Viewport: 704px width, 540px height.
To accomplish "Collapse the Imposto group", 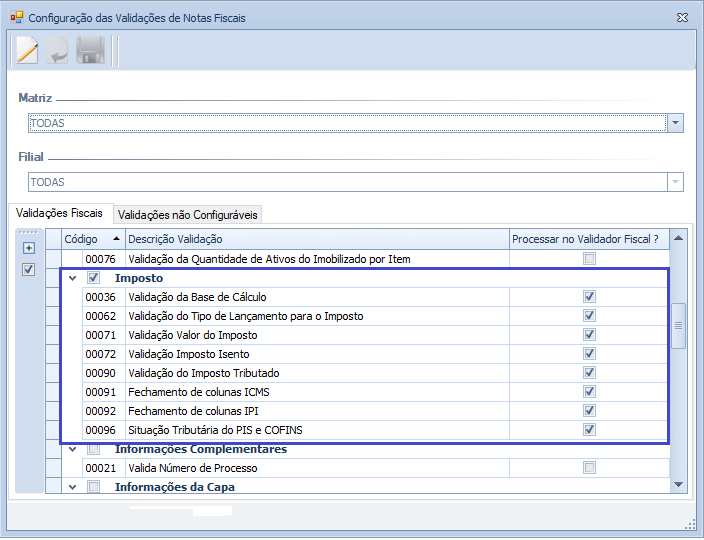I will click(71, 278).
